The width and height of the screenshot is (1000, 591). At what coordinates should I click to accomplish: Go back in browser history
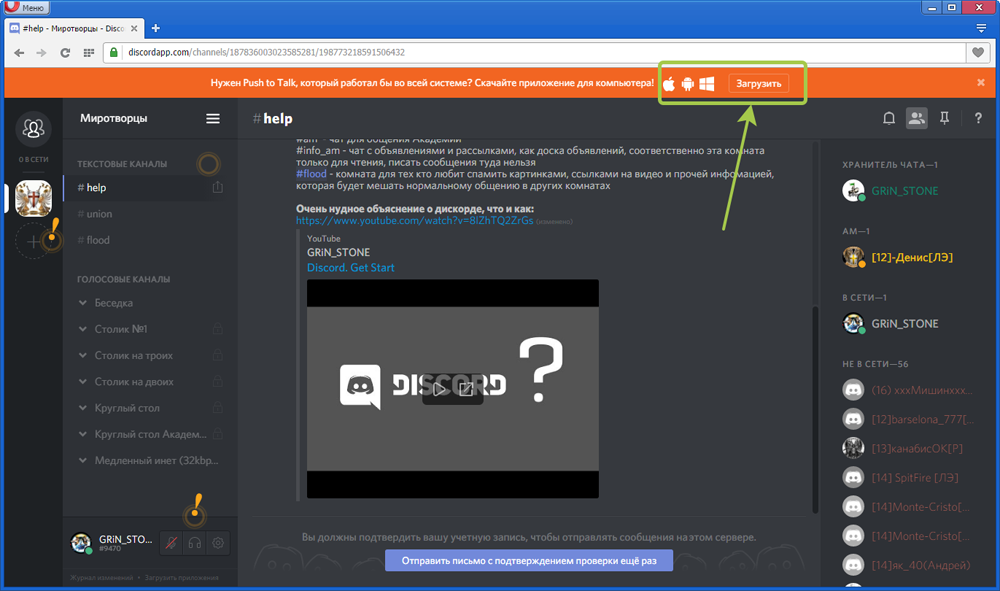pos(19,52)
